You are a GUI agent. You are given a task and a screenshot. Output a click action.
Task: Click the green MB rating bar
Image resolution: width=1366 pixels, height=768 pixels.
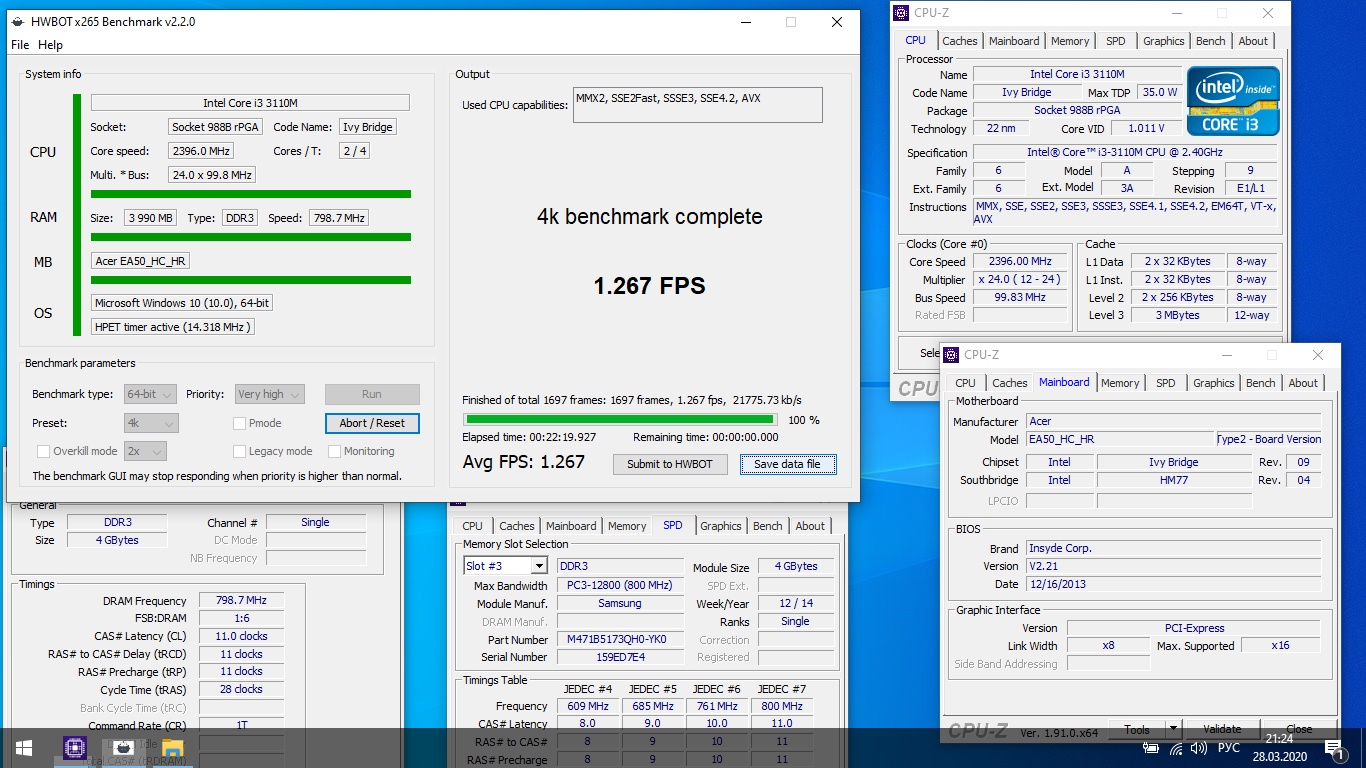(x=251, y=280)
